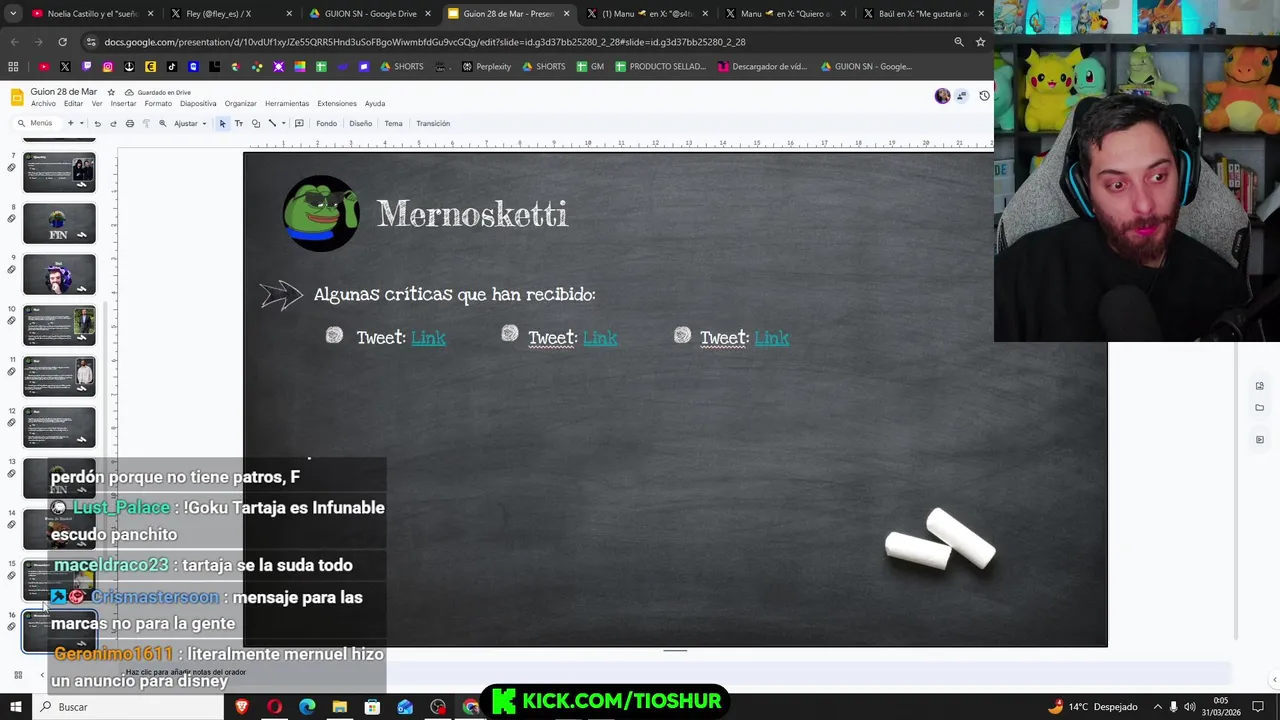Open the first Tweet Link on the slide
This screenshot has width=1280, height=720.
pos(428,338)
